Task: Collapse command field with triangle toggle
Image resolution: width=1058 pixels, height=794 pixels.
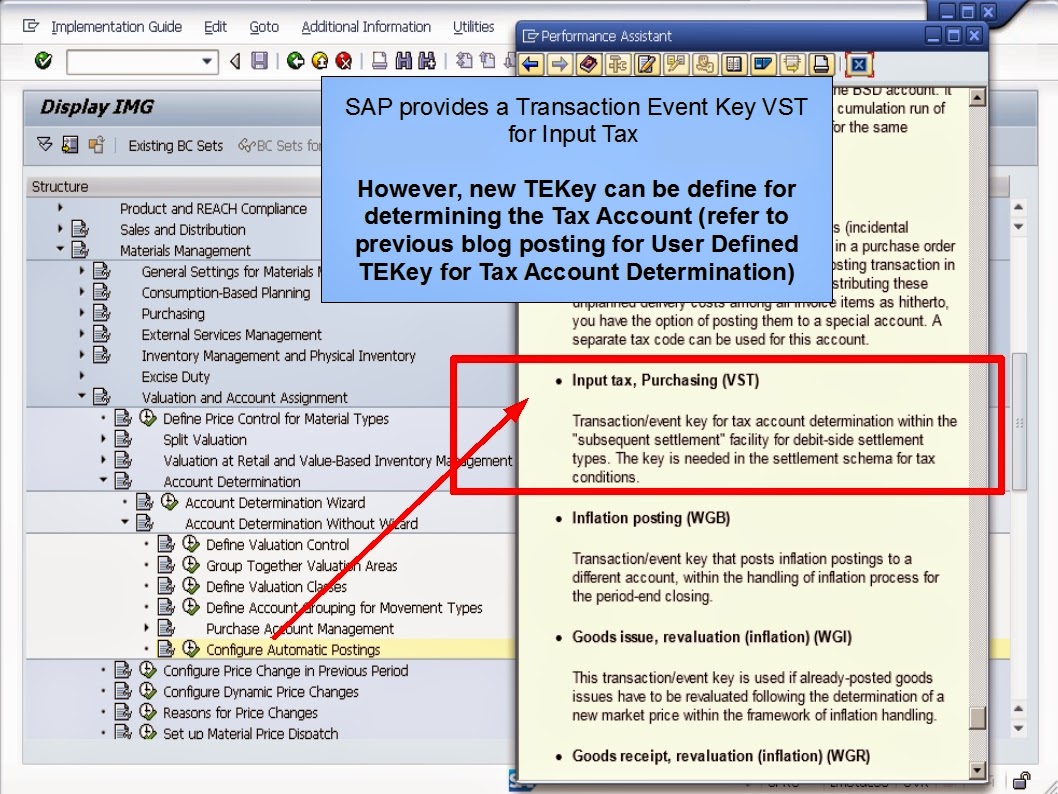Action: [235, 62]
